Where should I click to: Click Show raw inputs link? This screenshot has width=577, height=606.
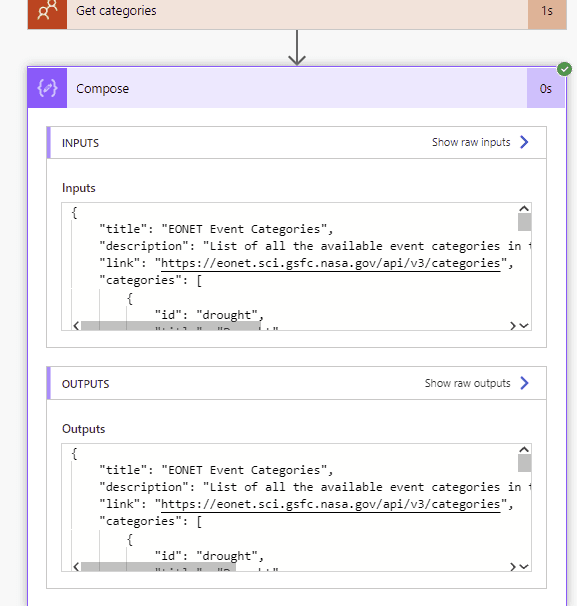471,142
